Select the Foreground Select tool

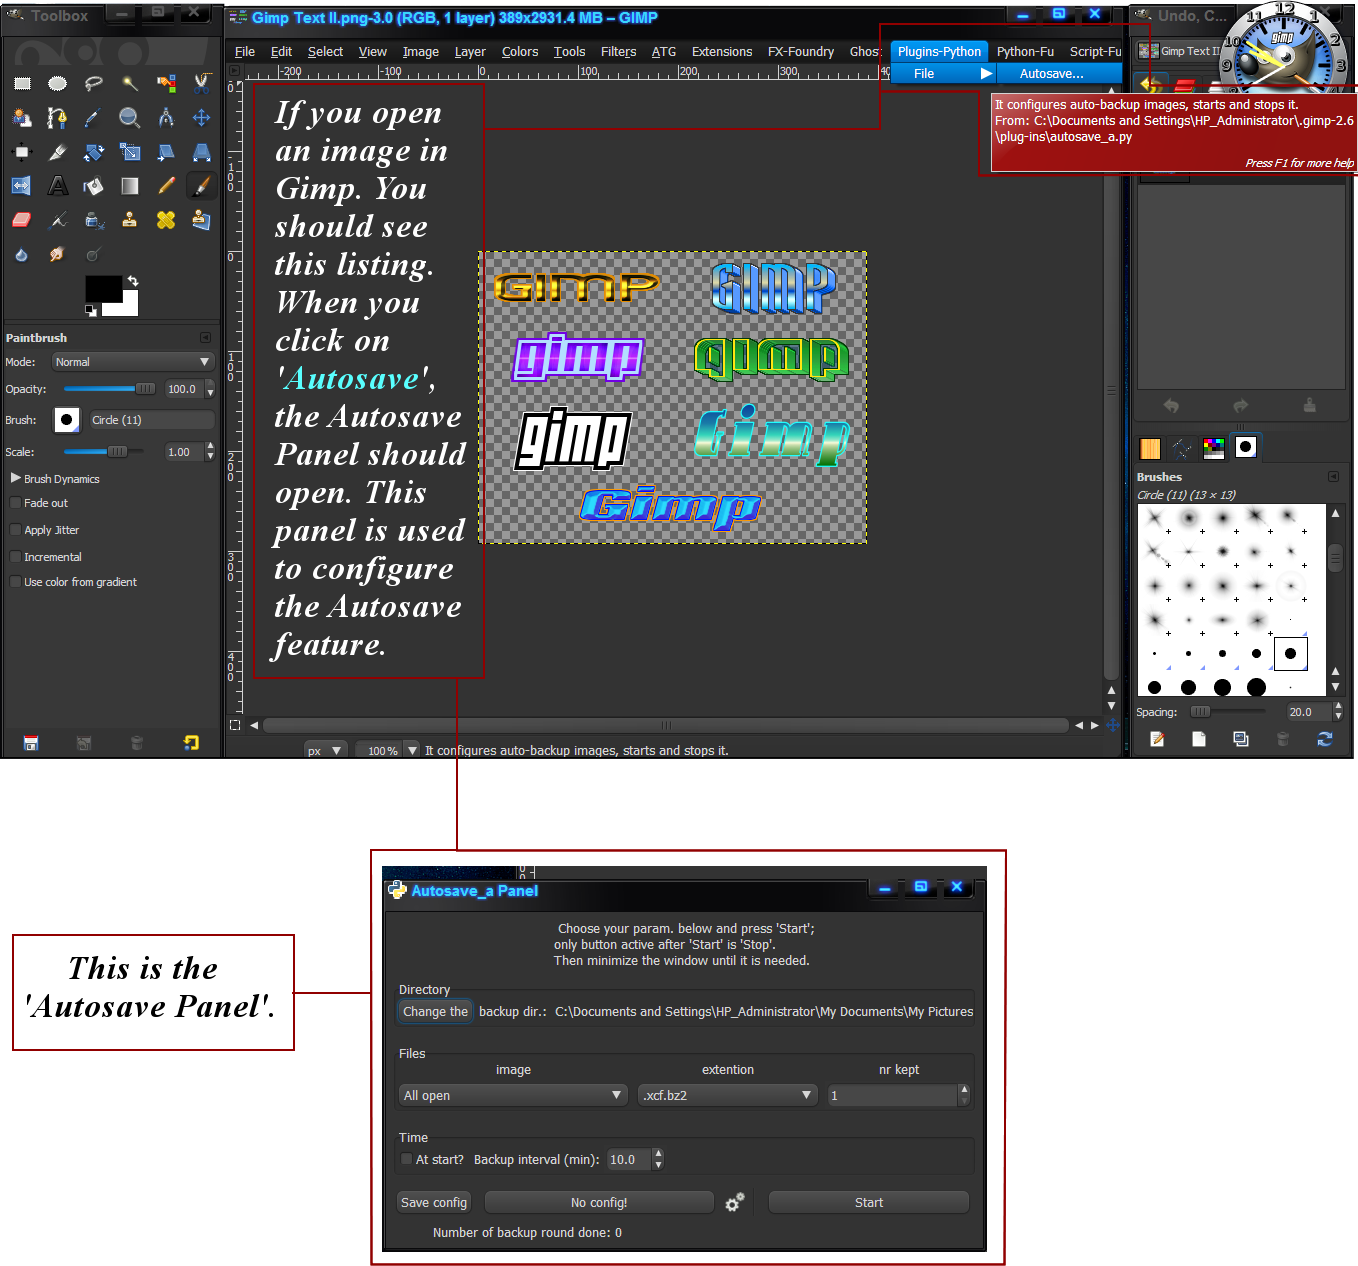tap(22, 118)
